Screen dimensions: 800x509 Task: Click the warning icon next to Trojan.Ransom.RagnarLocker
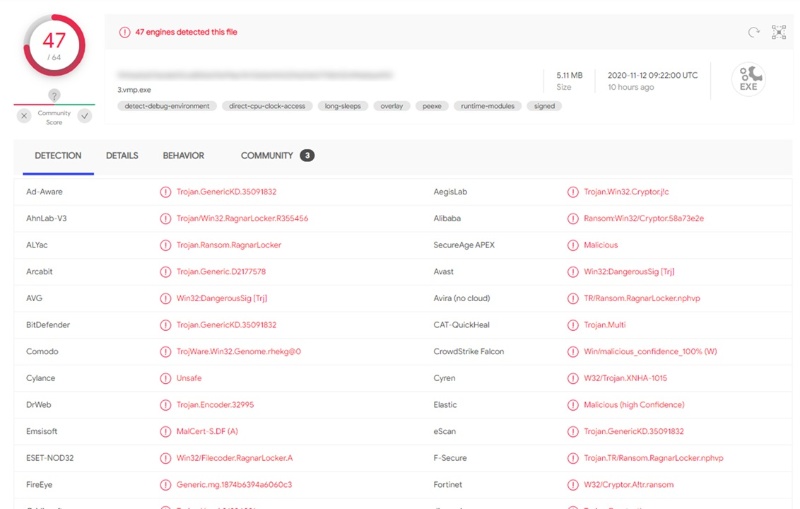pos(166,245)
